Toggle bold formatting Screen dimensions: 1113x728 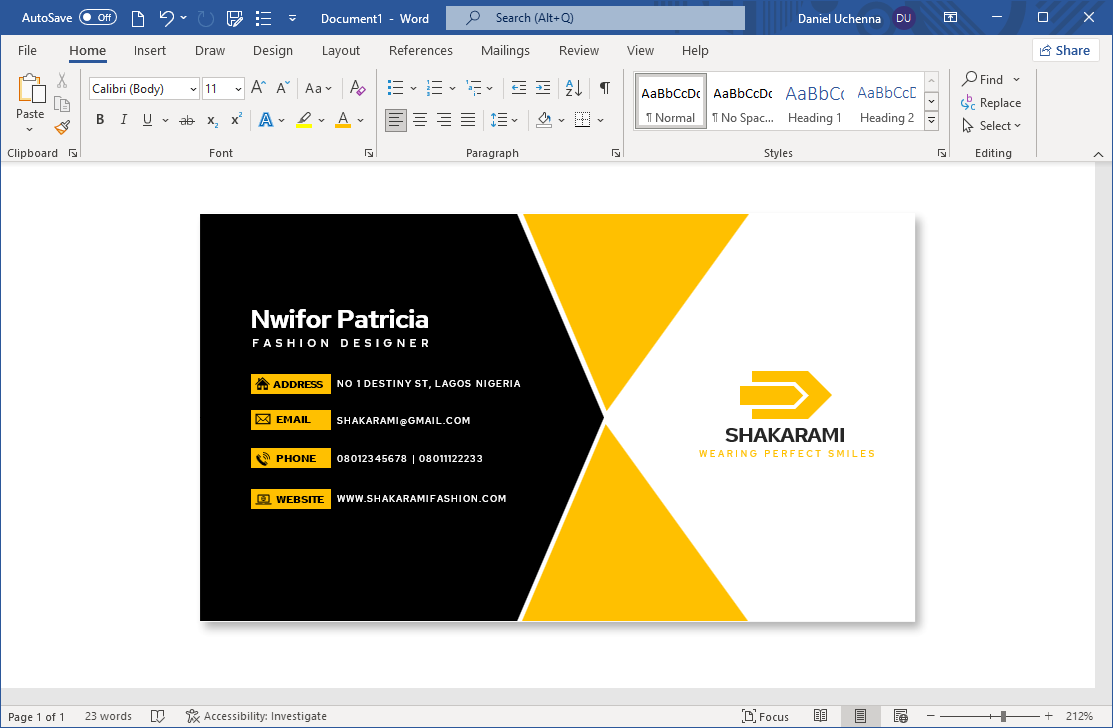pyautogui.click(x=100, y=120)
